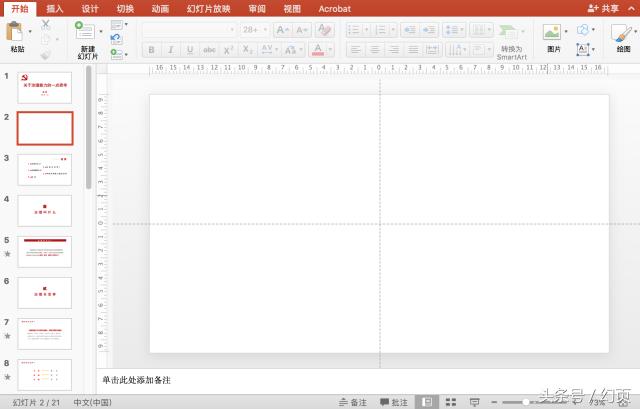Open the 幻灯片放映 (Slide Show) tab
The width and height of the screenshot is (640, 409).
[x=207, y=8]
